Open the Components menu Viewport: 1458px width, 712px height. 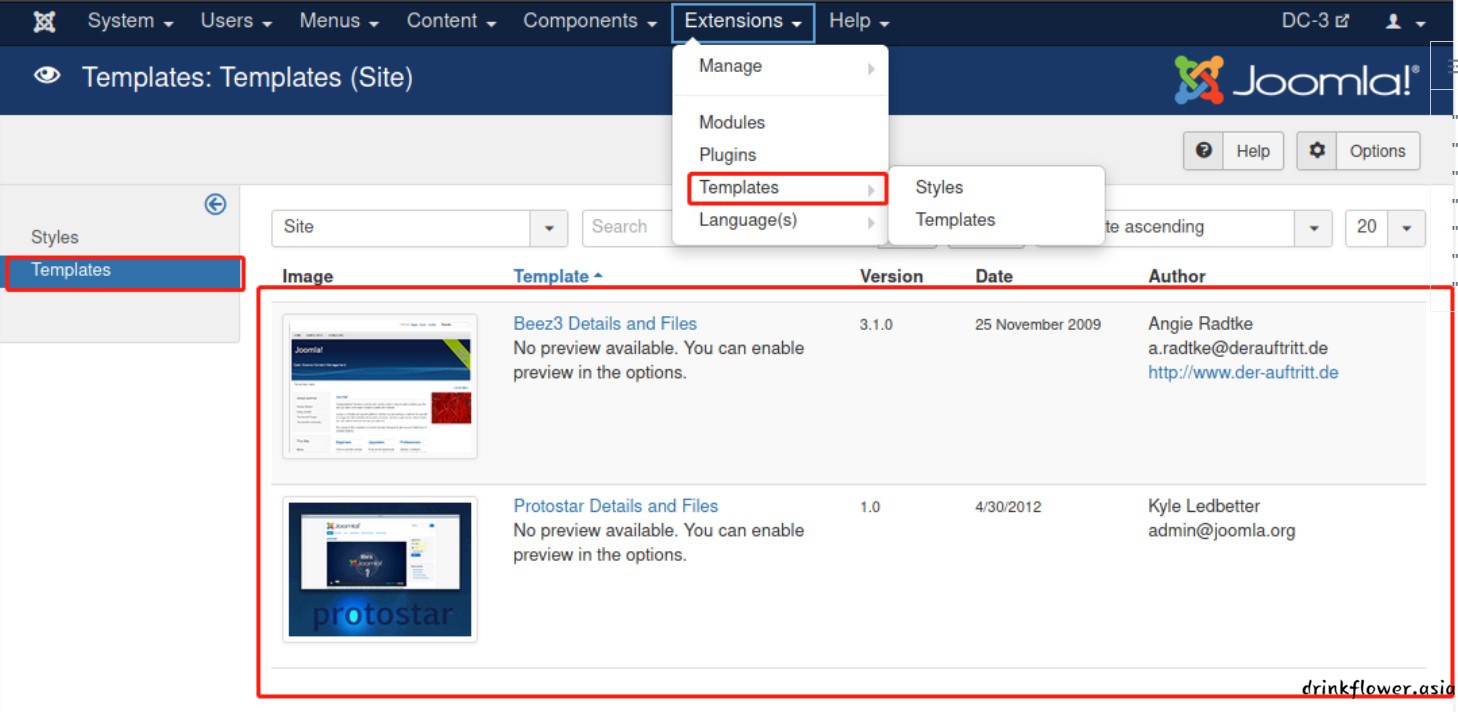coord(590,21)
